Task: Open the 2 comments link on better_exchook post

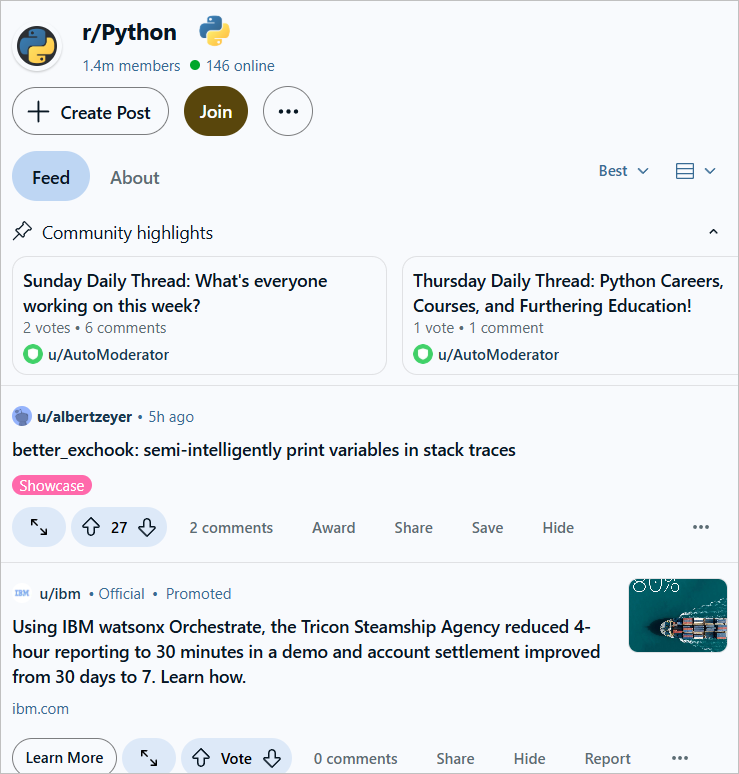Action: [x=231, y=528]
